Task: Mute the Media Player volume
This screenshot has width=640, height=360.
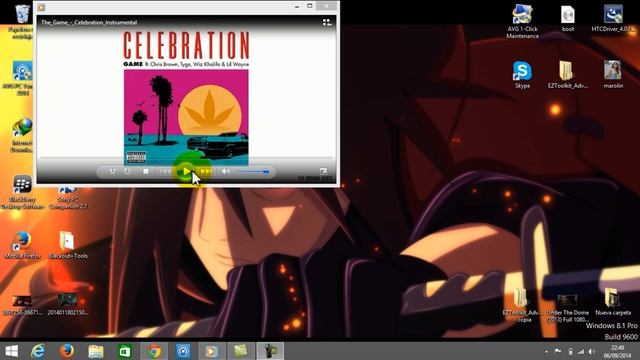Action: click(226, 171)
